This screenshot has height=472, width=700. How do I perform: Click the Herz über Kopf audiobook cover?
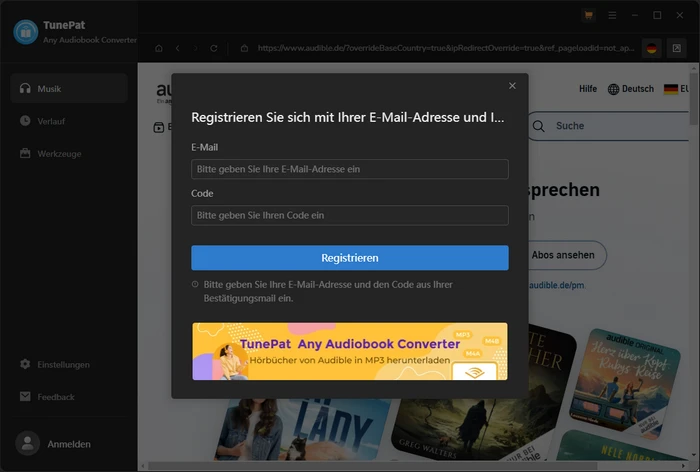625,383
